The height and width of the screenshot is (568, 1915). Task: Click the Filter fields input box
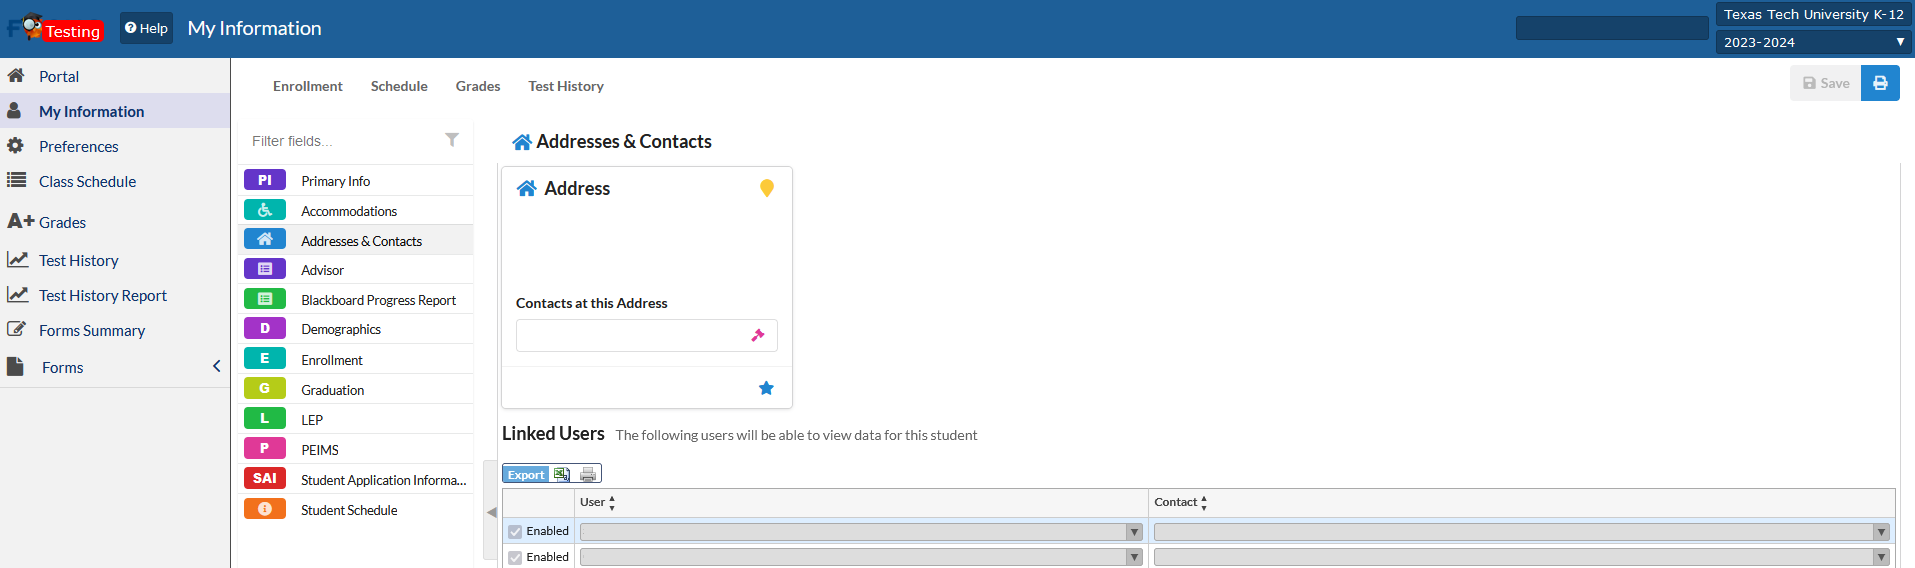[342, 141]
